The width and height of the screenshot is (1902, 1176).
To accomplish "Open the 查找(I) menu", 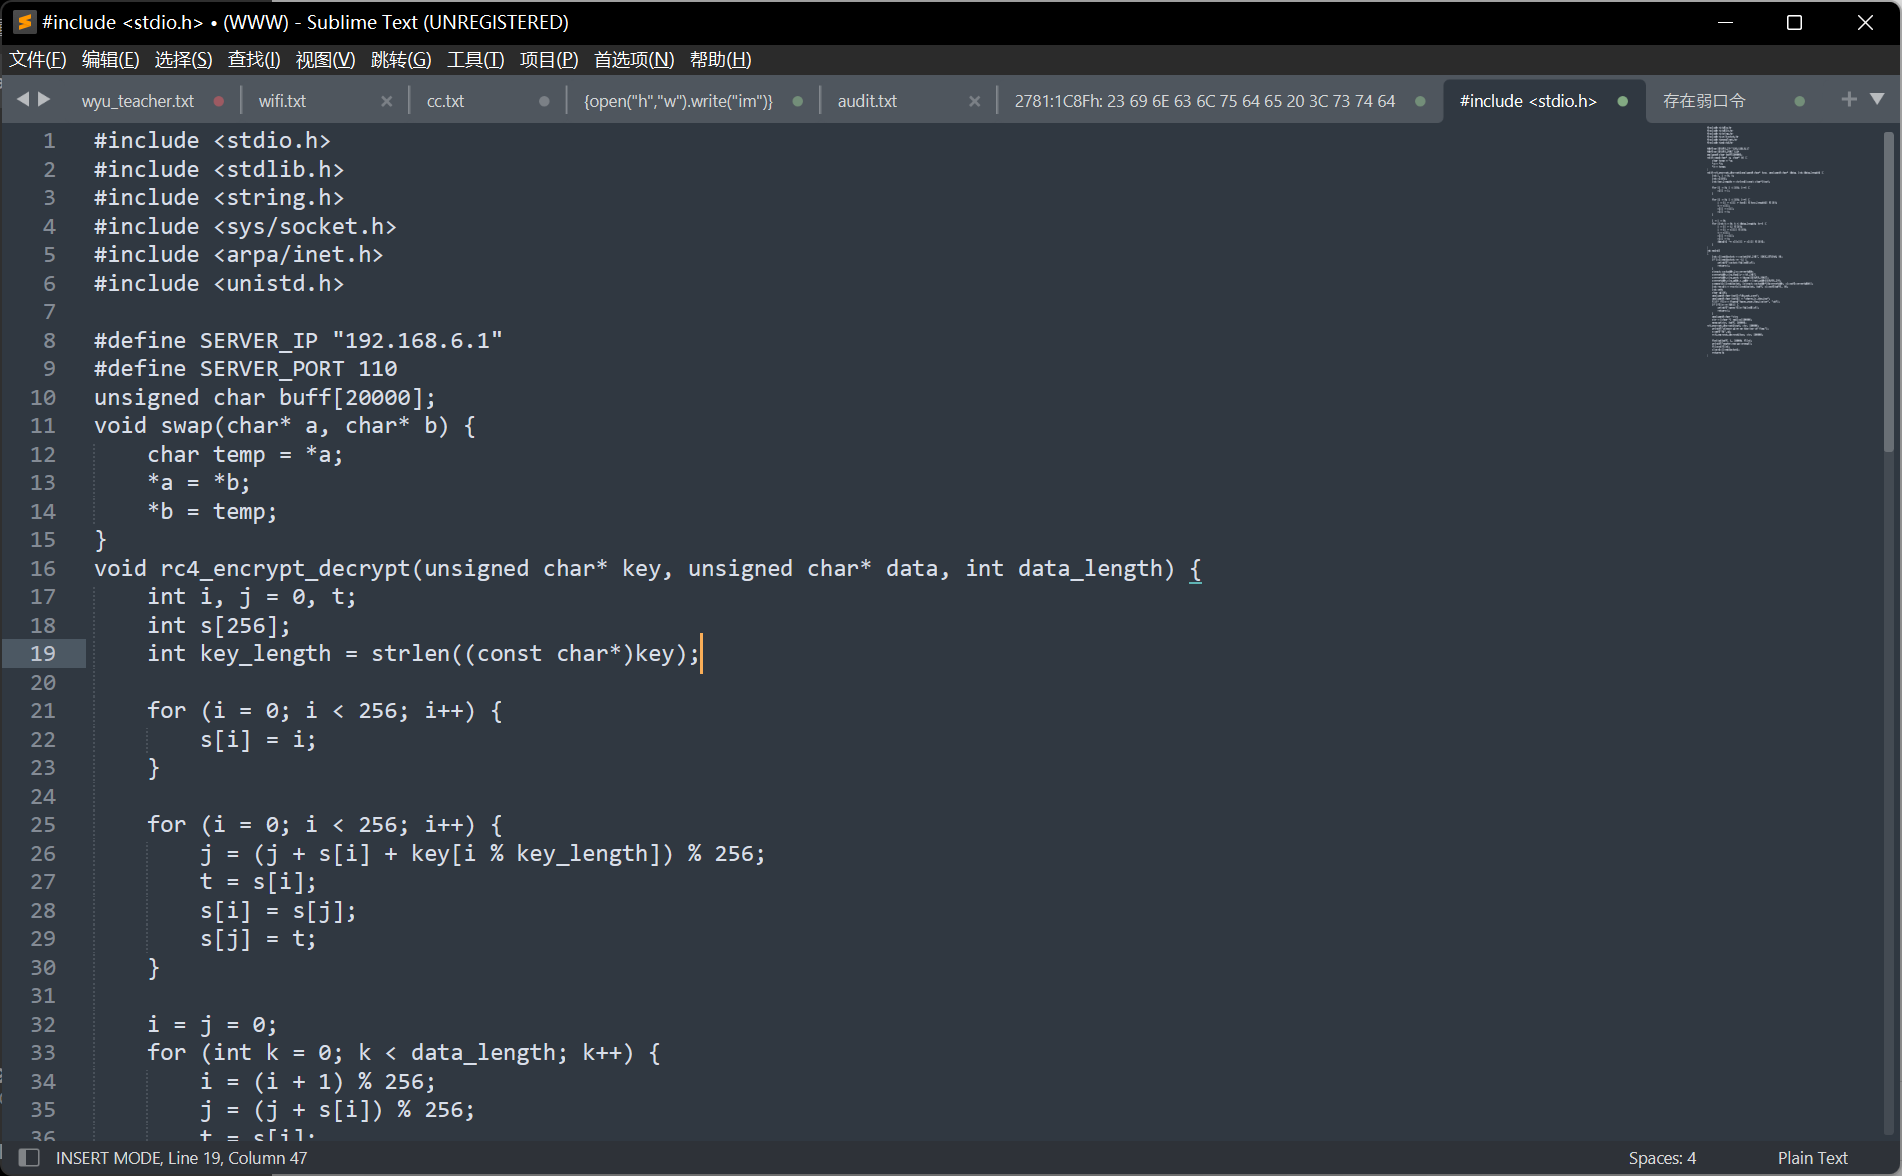I will [x=254, y=60].
